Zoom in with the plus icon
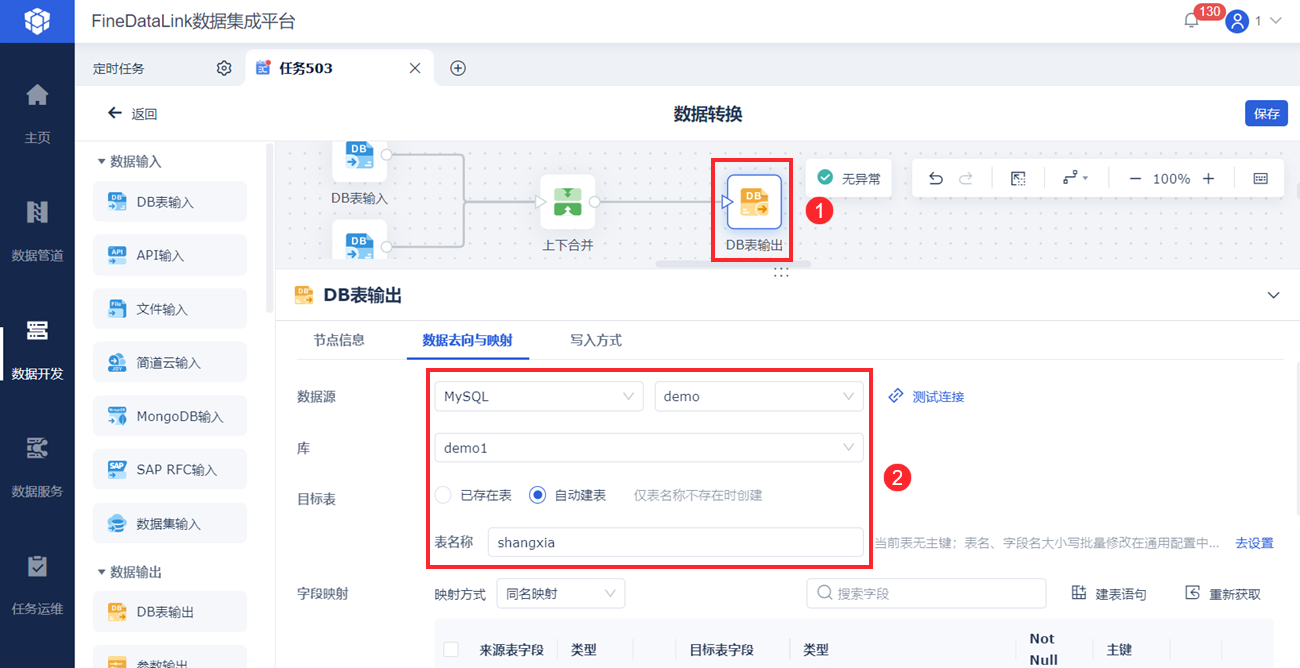This screenshot has height=668, width=1300. (x=1208, y=178)
